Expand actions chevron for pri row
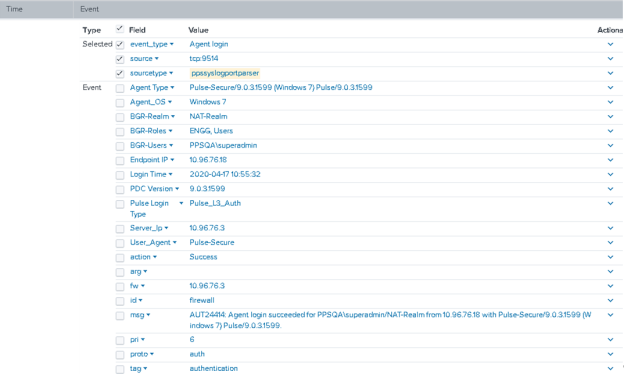Screen dimensions: 624x382 pos(610,339)
